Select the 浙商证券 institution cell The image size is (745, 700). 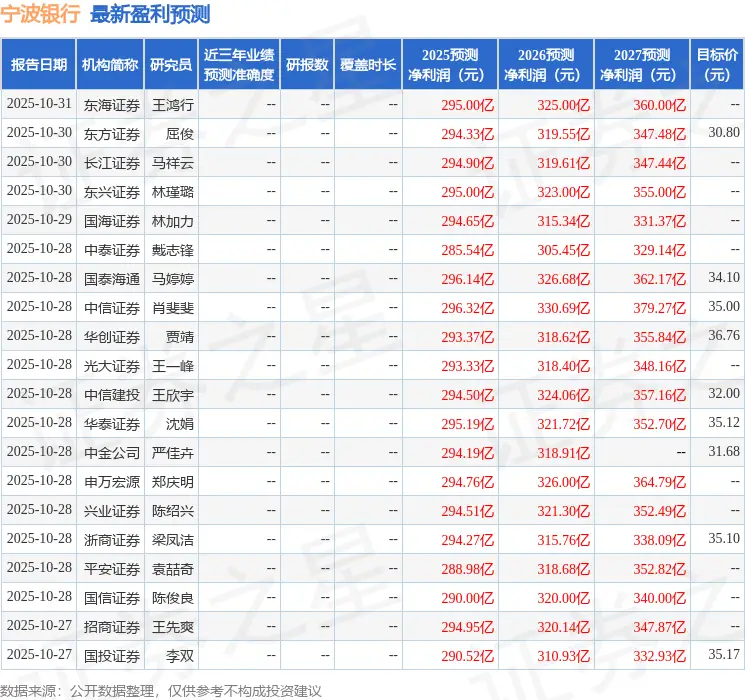(112, 540)
